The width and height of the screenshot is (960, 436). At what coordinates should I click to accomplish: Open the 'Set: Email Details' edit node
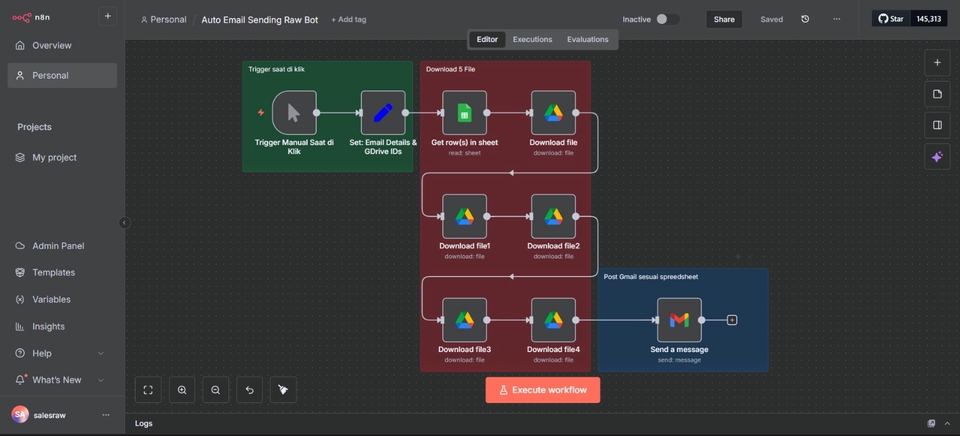[383, 113]
